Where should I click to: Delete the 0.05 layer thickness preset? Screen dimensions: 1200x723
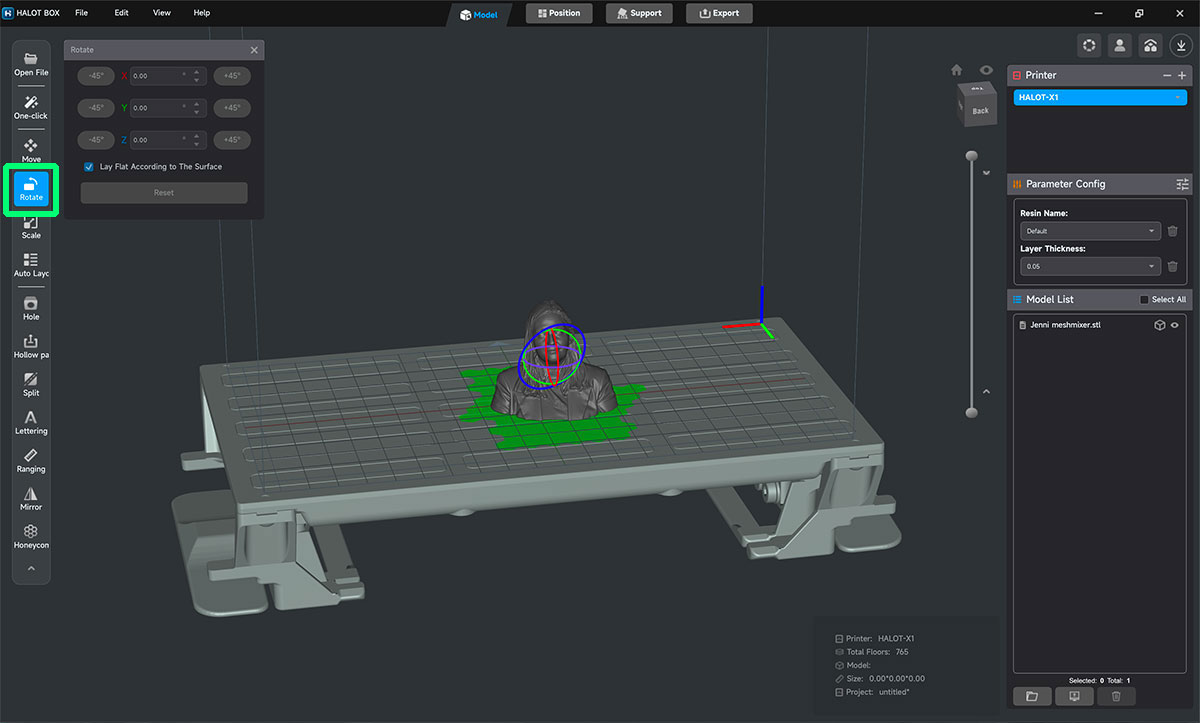[1172, 266]
